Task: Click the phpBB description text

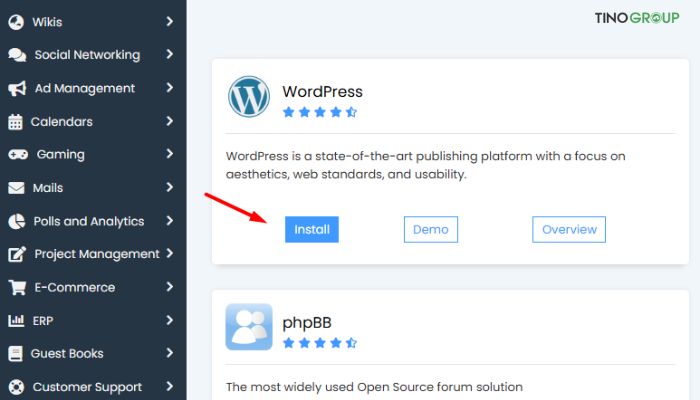Action: [x=374, y=387]
